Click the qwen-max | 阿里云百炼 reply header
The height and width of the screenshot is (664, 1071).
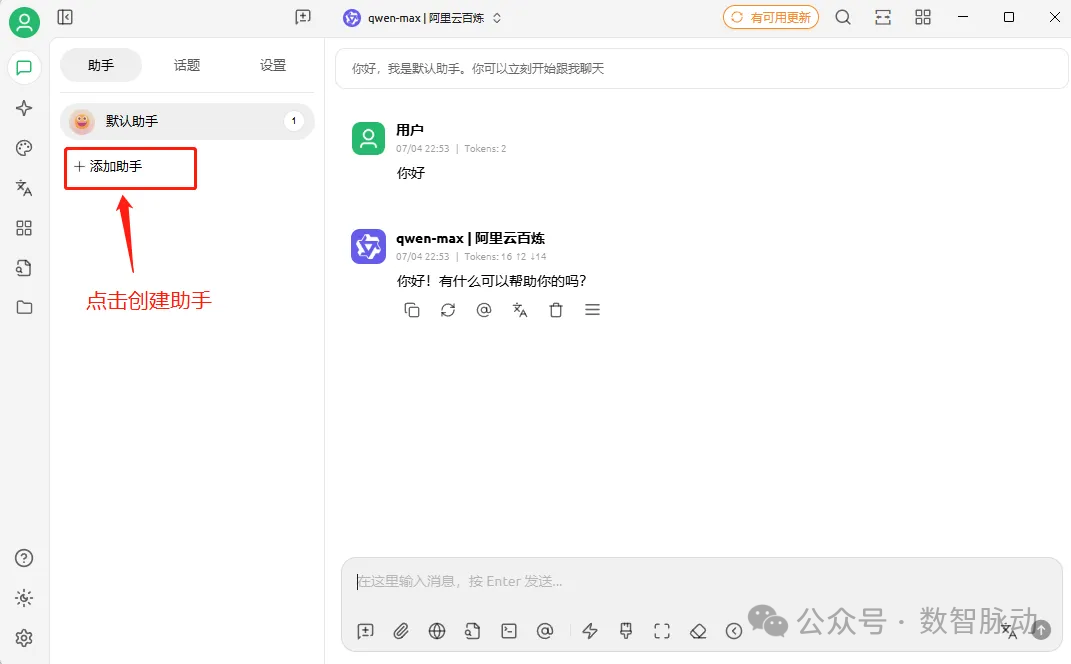coord(471,238)
